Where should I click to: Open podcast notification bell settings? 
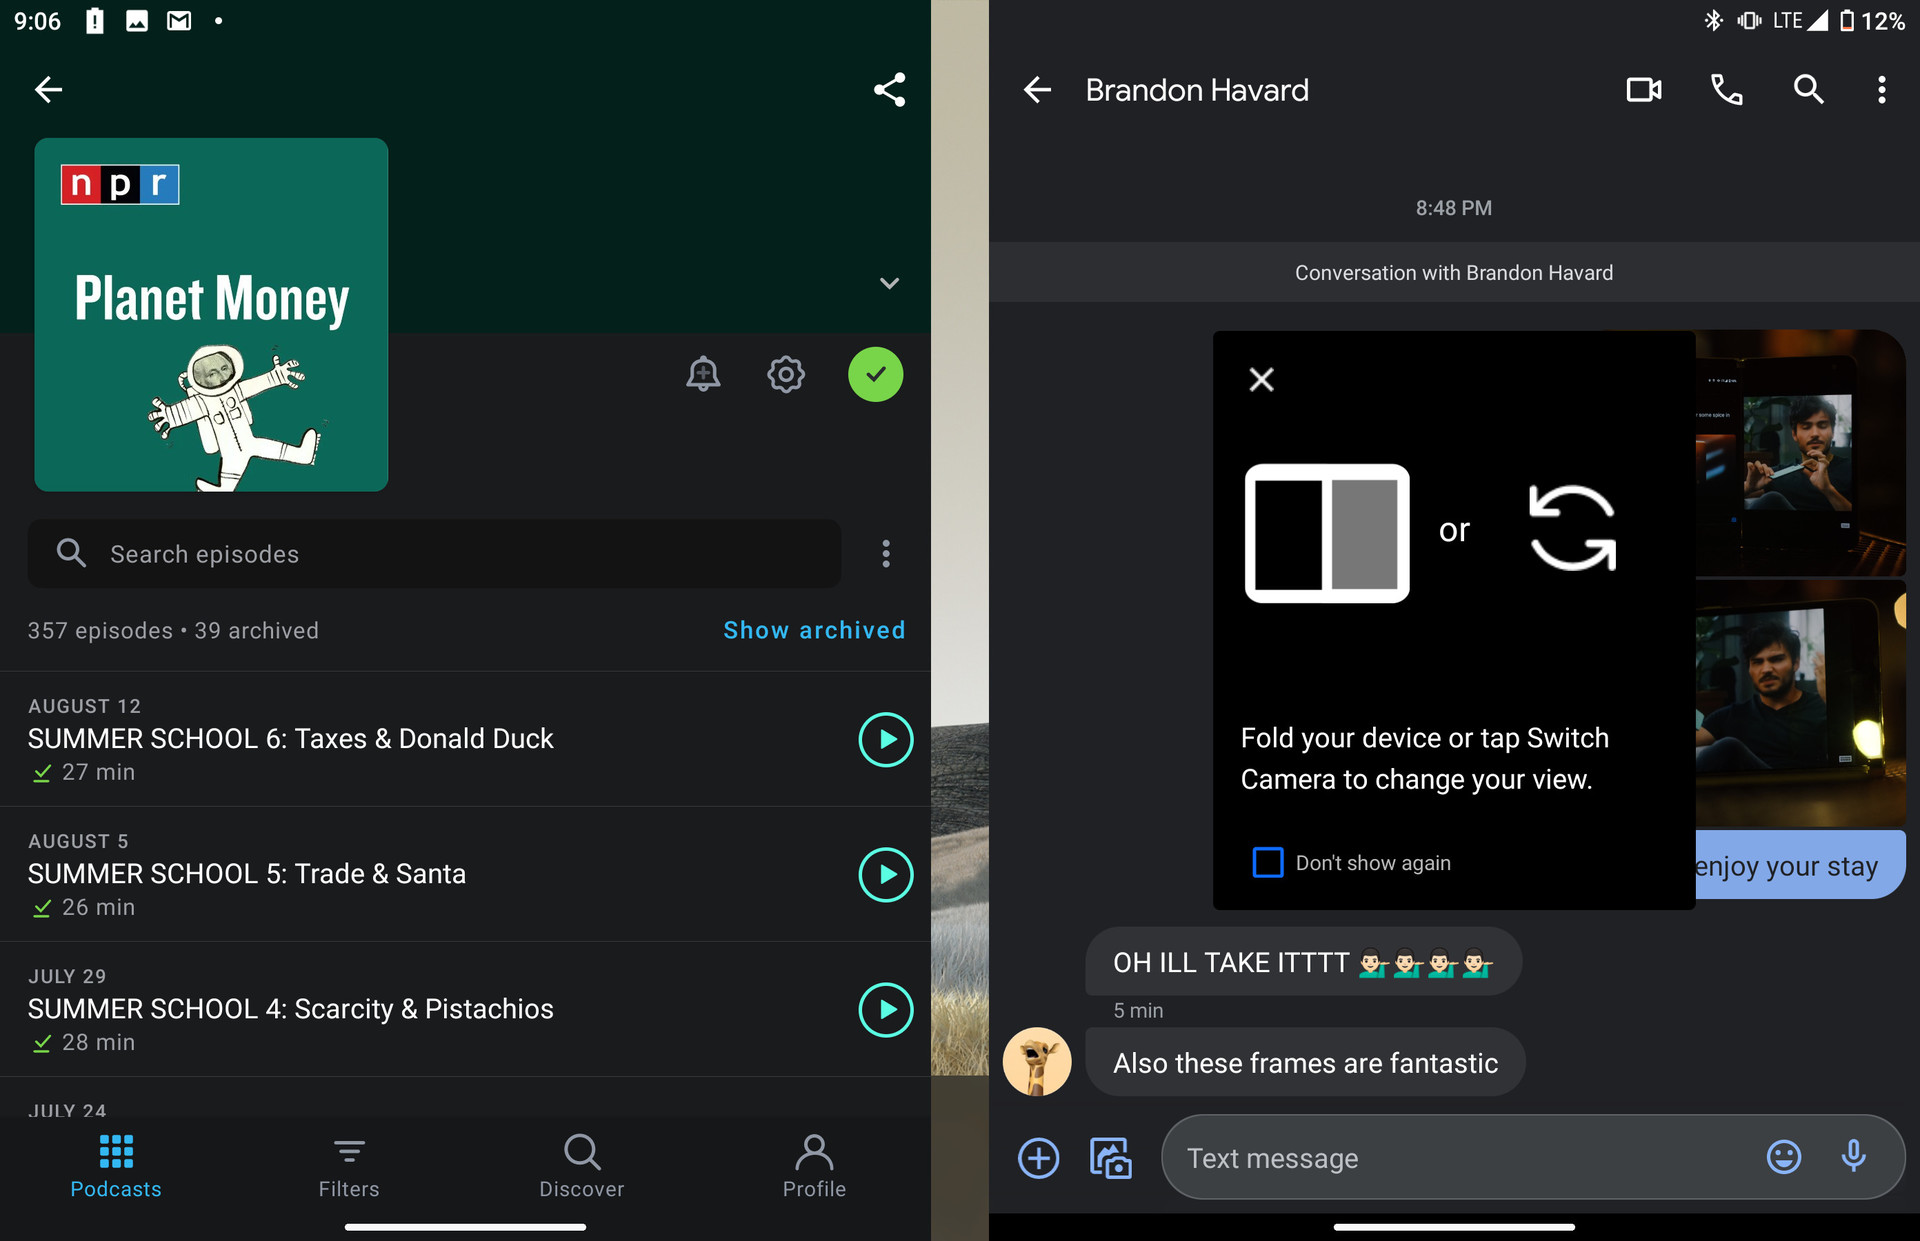point(703,374)
